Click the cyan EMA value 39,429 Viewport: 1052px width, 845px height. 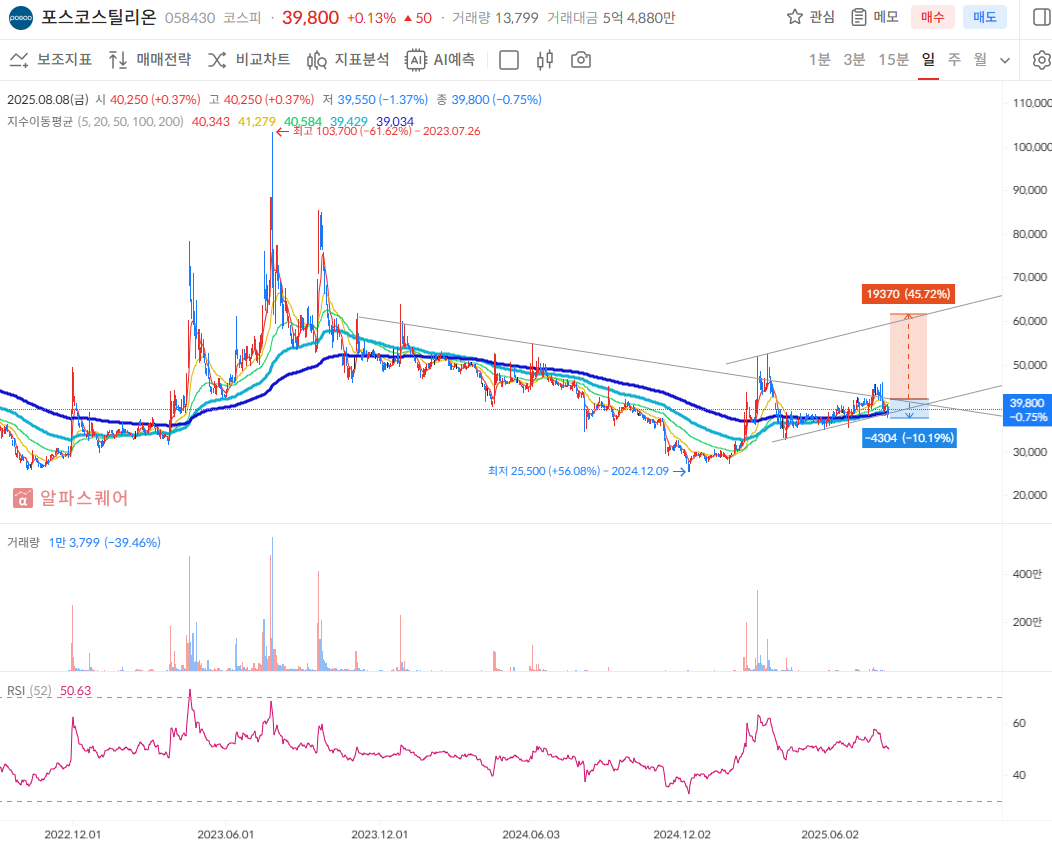pos(349,121)
